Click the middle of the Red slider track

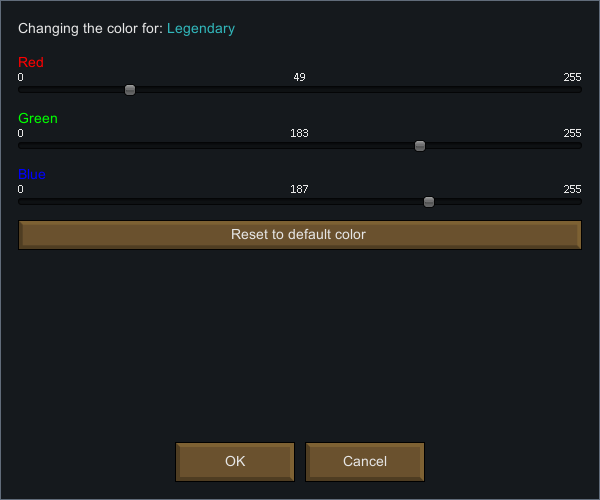(x=300, y=90)
